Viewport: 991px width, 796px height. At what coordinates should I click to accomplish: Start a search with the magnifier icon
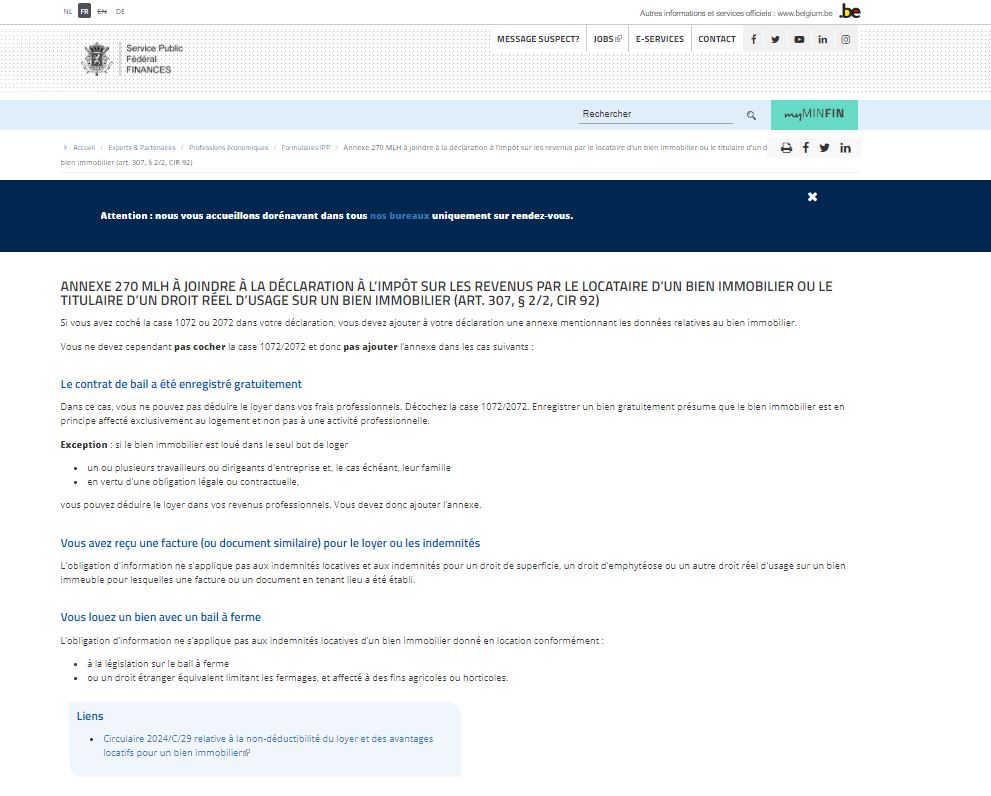tap(750, 114)
